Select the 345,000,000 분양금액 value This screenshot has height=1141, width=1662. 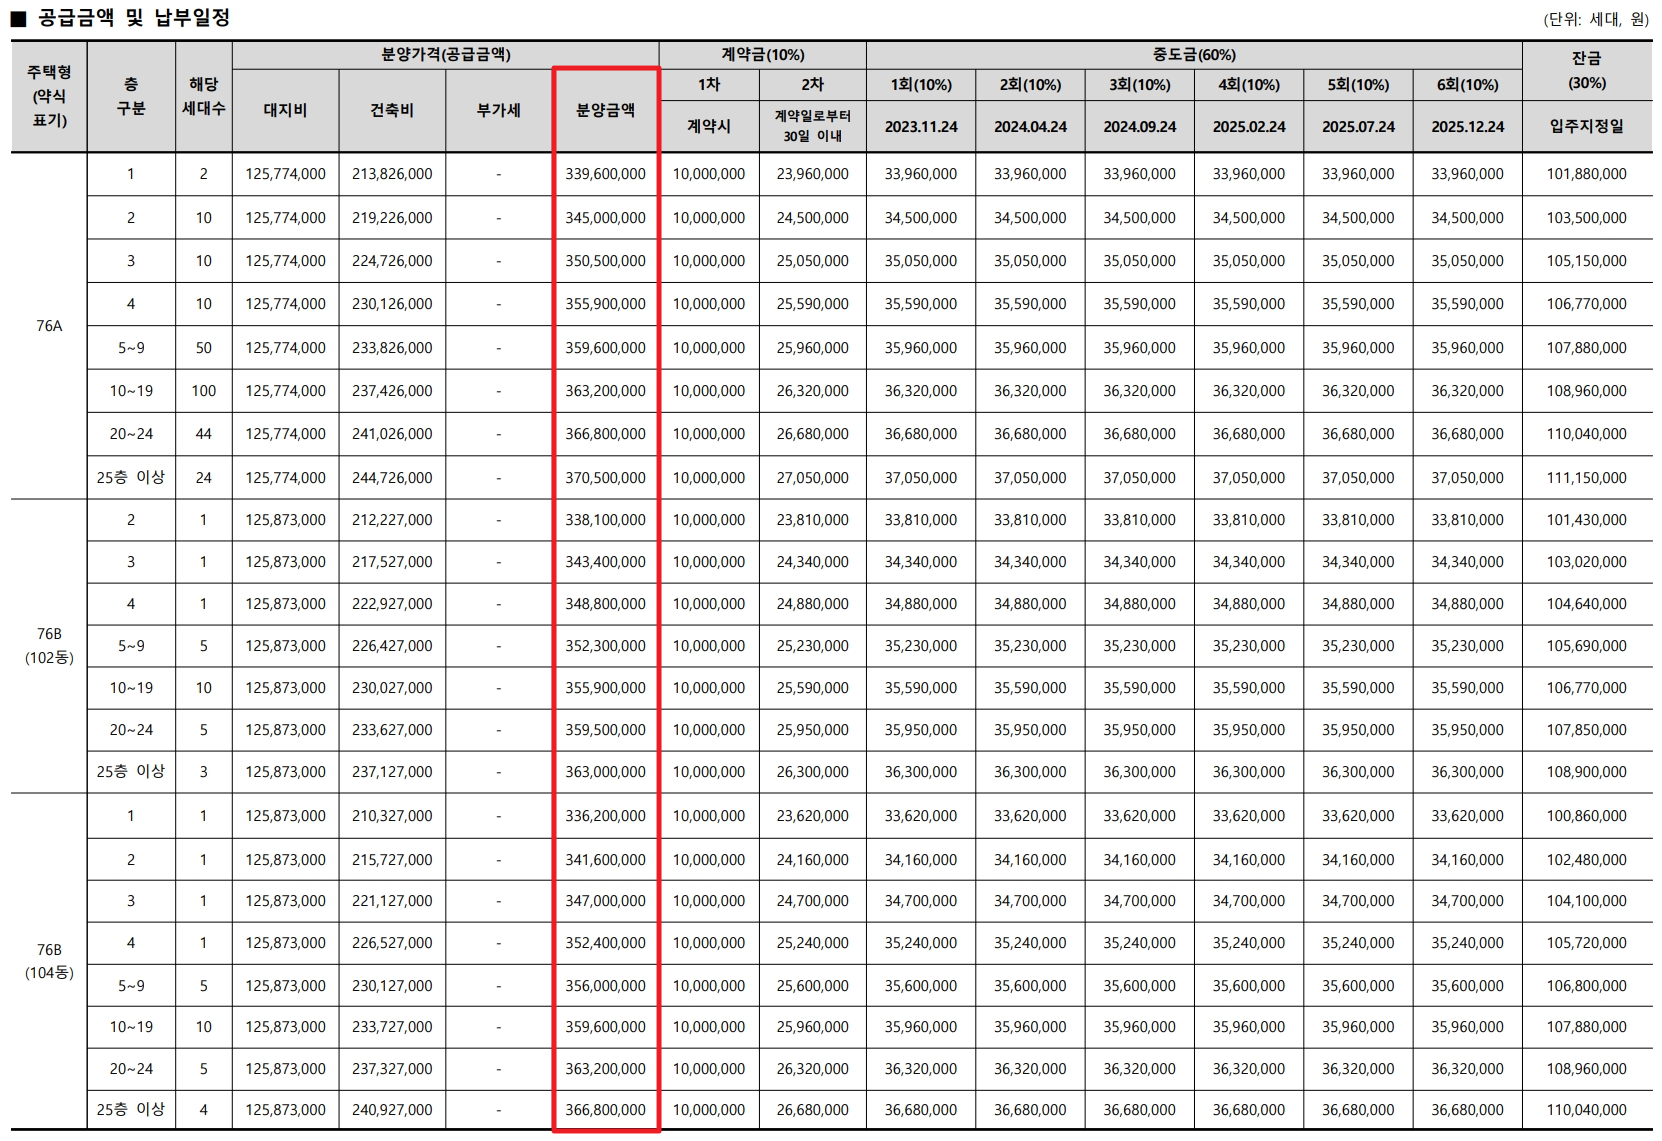pos(605,218)
